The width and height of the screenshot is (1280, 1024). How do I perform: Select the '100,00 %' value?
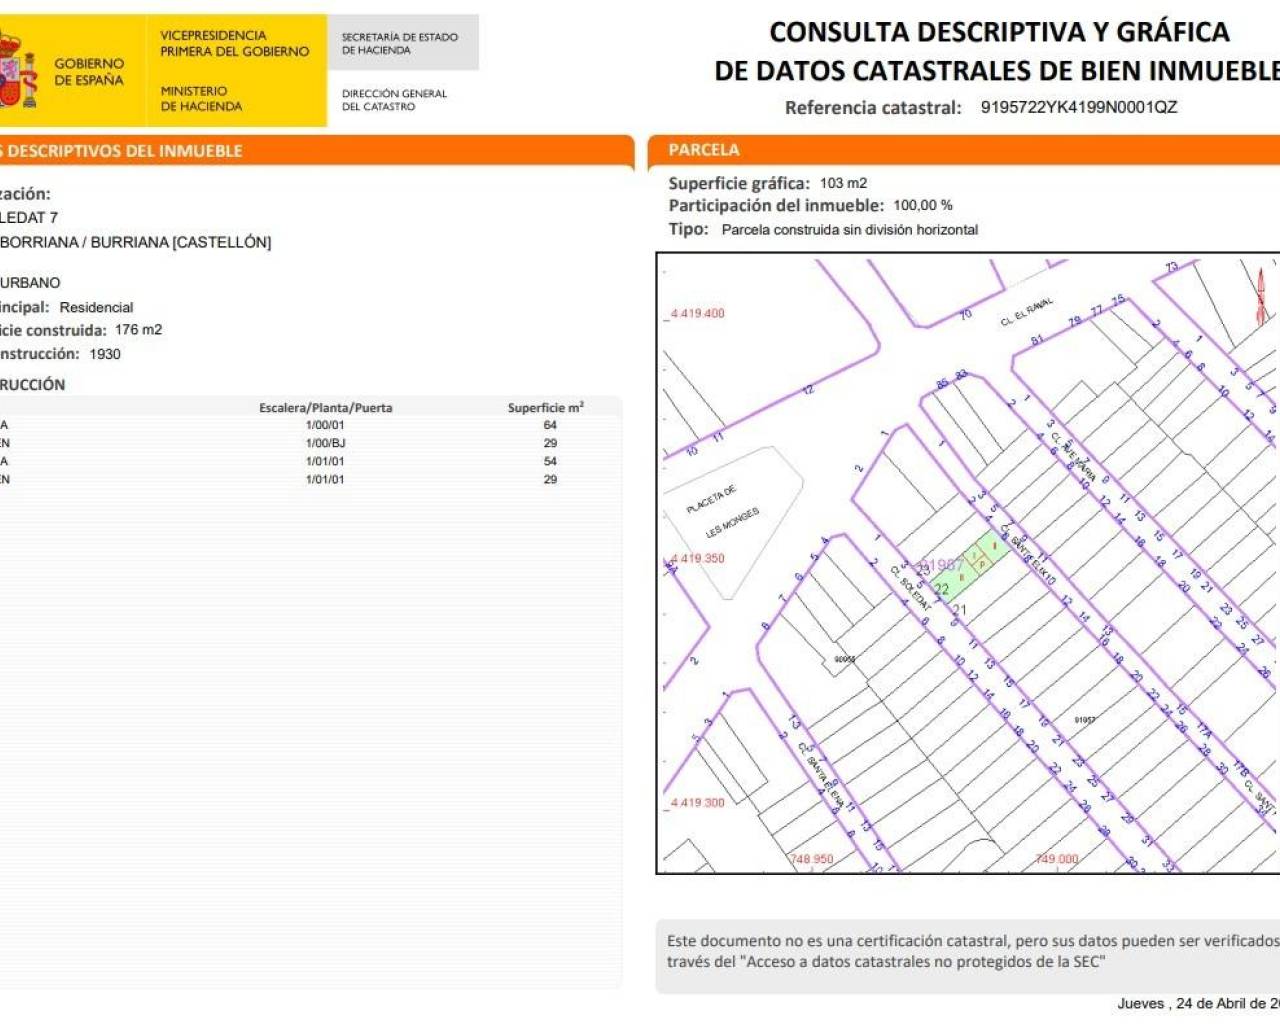[923, 205]
